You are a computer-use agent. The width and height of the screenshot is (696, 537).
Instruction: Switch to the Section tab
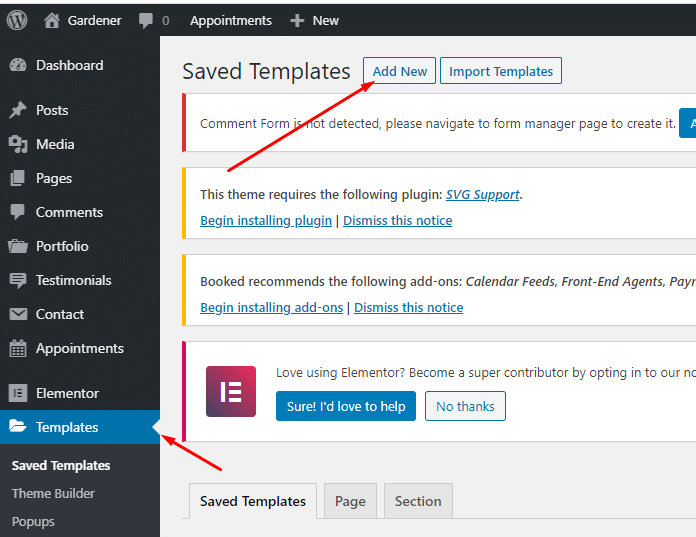418,501
